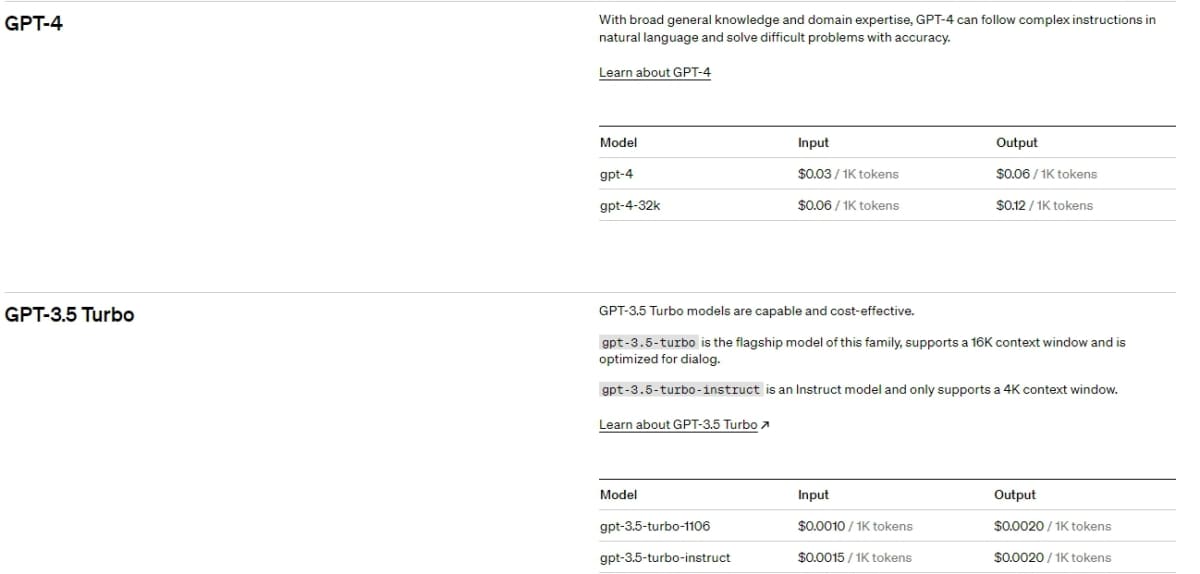This screenshot has height=574, width=1200.
Task: Click the Input column header in GPT-4 table
Action: (x=813, y=142)
